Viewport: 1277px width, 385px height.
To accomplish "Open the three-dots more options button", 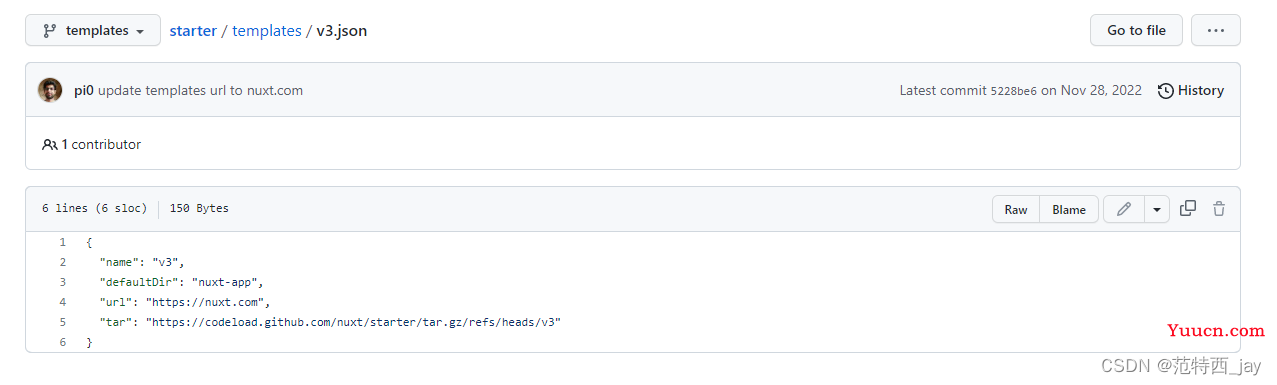I will [x=1216, y=30].
